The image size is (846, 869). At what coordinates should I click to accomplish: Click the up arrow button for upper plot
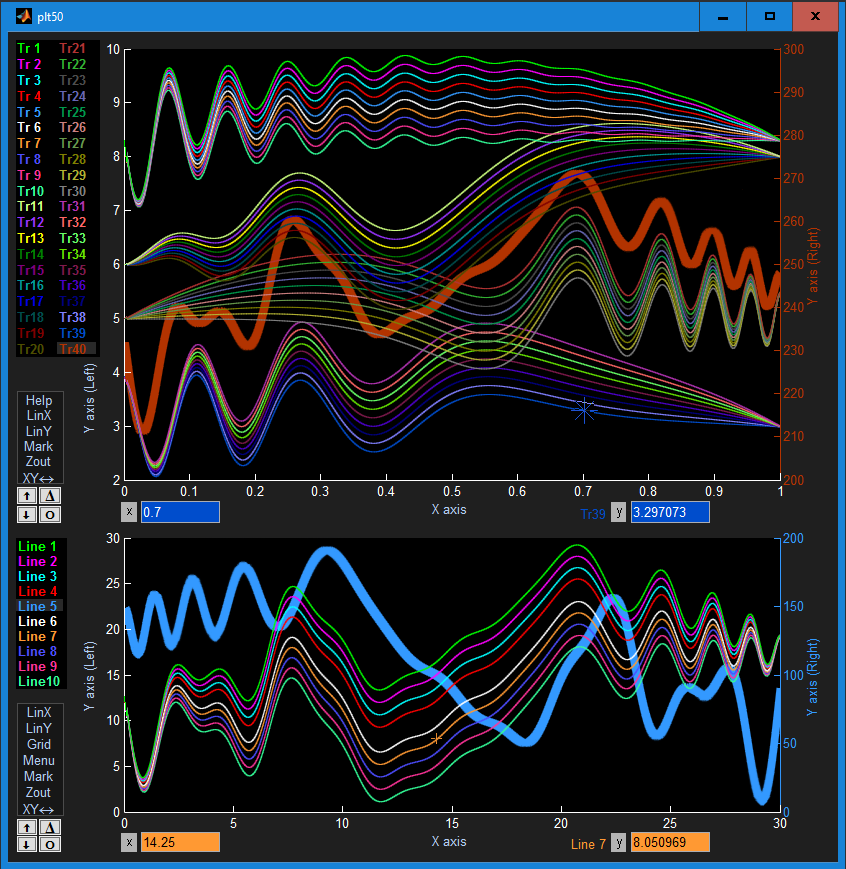click(27, 495)
